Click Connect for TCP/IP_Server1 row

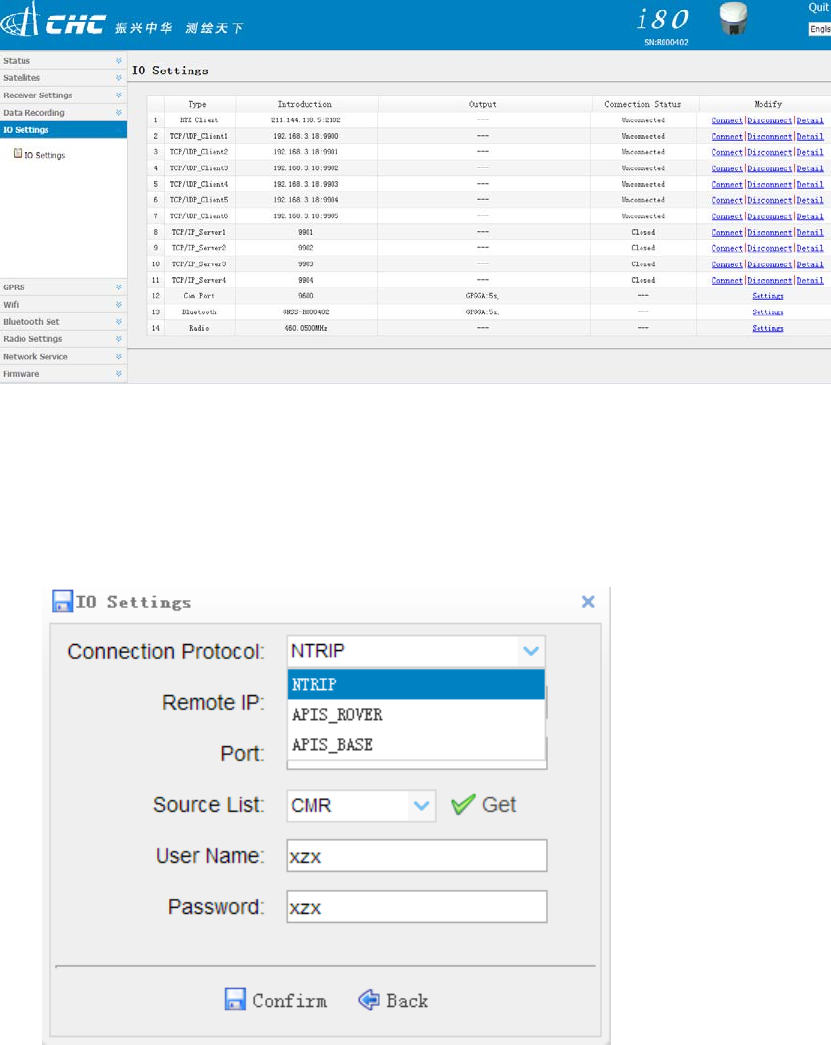(726, 233)
